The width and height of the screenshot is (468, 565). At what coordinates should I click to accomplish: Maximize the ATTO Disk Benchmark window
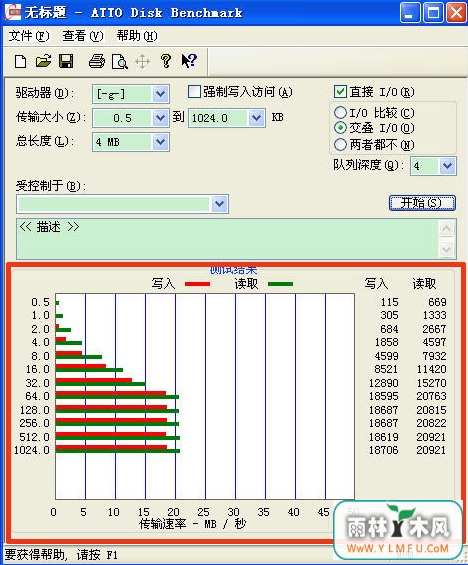433,13
